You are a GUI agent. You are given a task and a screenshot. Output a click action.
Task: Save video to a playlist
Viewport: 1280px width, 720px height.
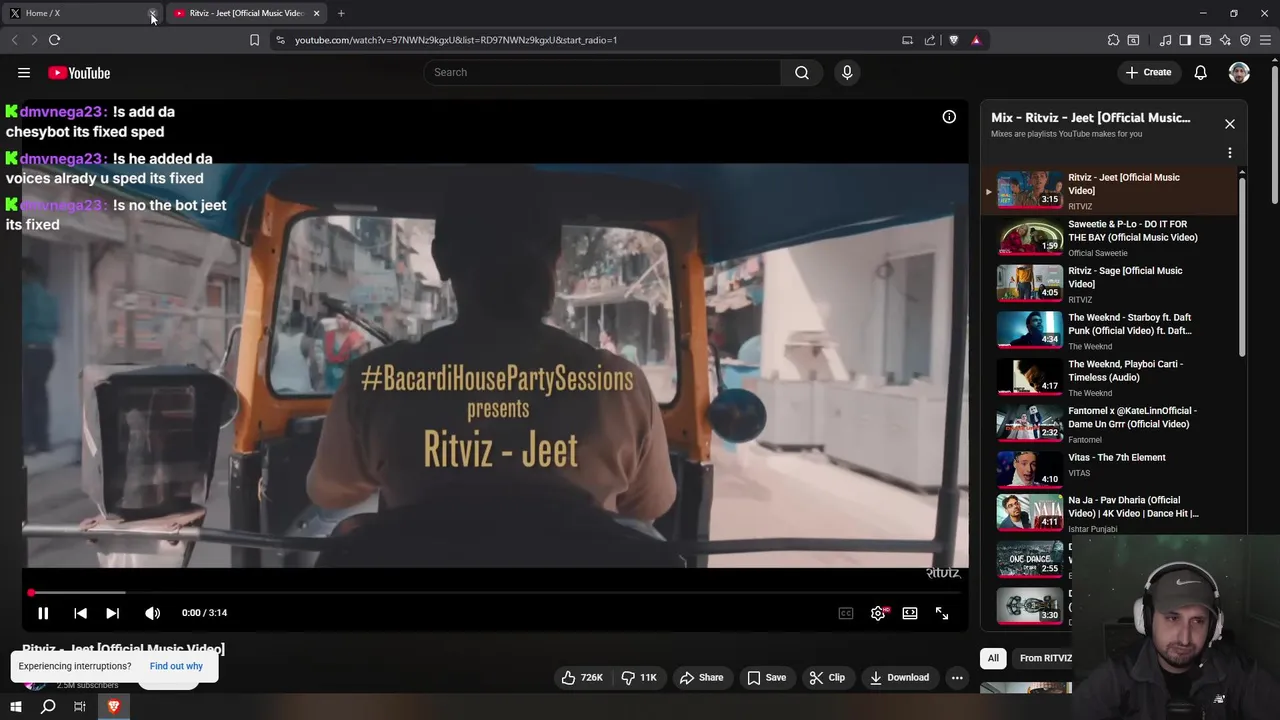pyautogui.click(x=766, y=677)
